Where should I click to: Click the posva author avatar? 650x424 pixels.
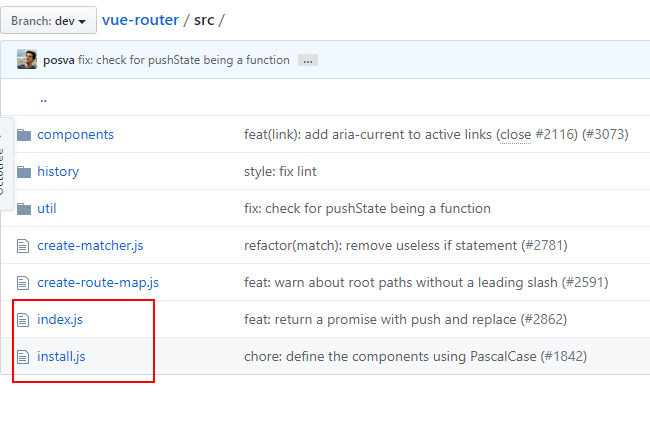27,59
